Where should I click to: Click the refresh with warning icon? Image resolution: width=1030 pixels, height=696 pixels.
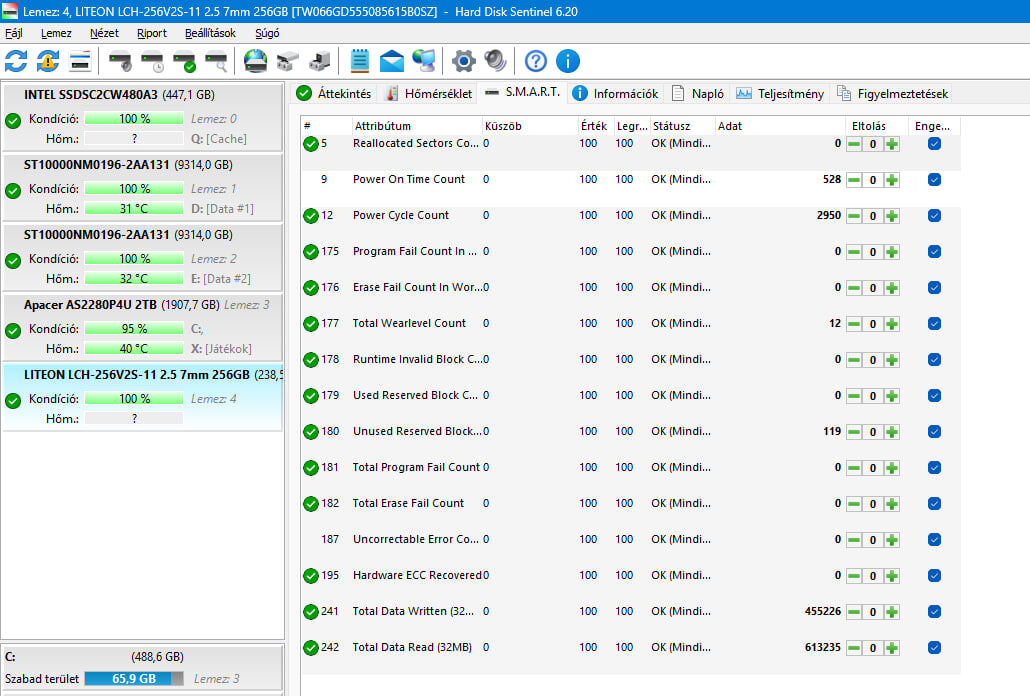(47, 62)
